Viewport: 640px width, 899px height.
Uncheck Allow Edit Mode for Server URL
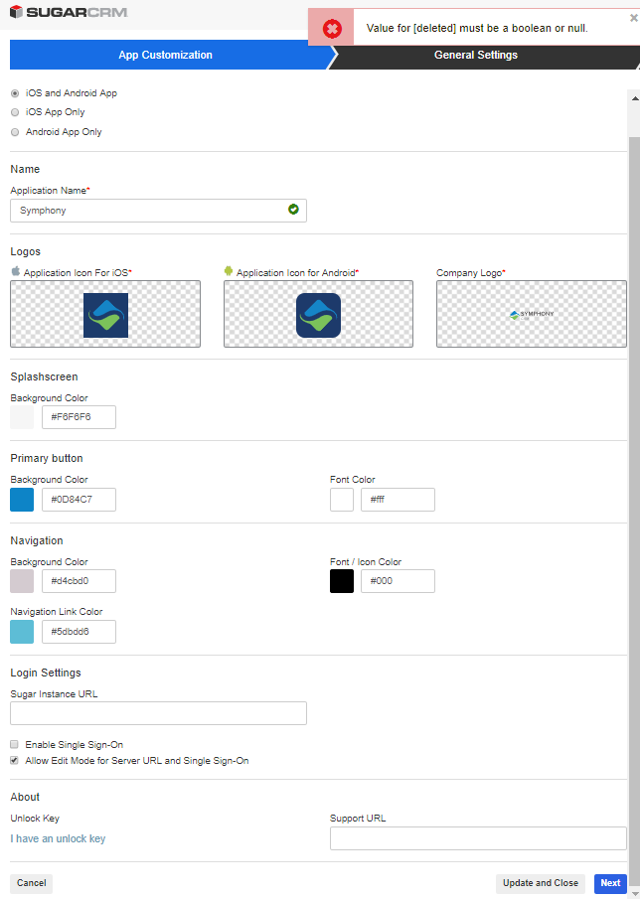coord(15,761)
